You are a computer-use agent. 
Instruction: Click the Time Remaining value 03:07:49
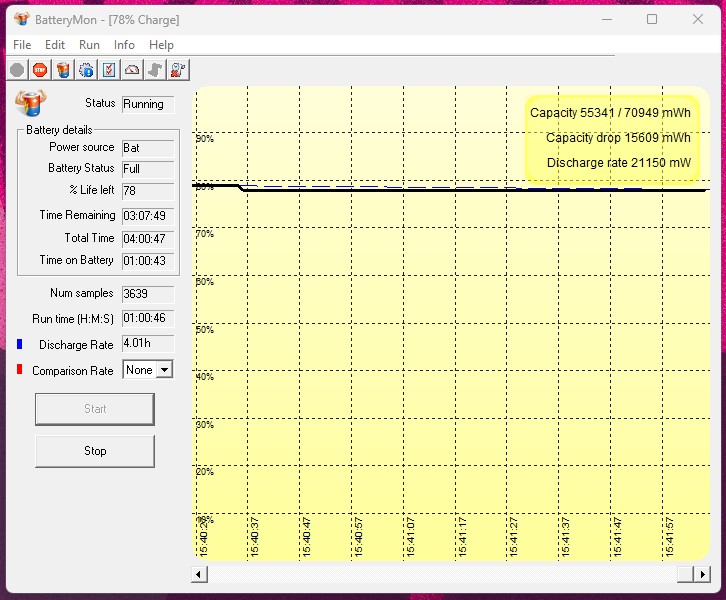[x=148, y=216]
